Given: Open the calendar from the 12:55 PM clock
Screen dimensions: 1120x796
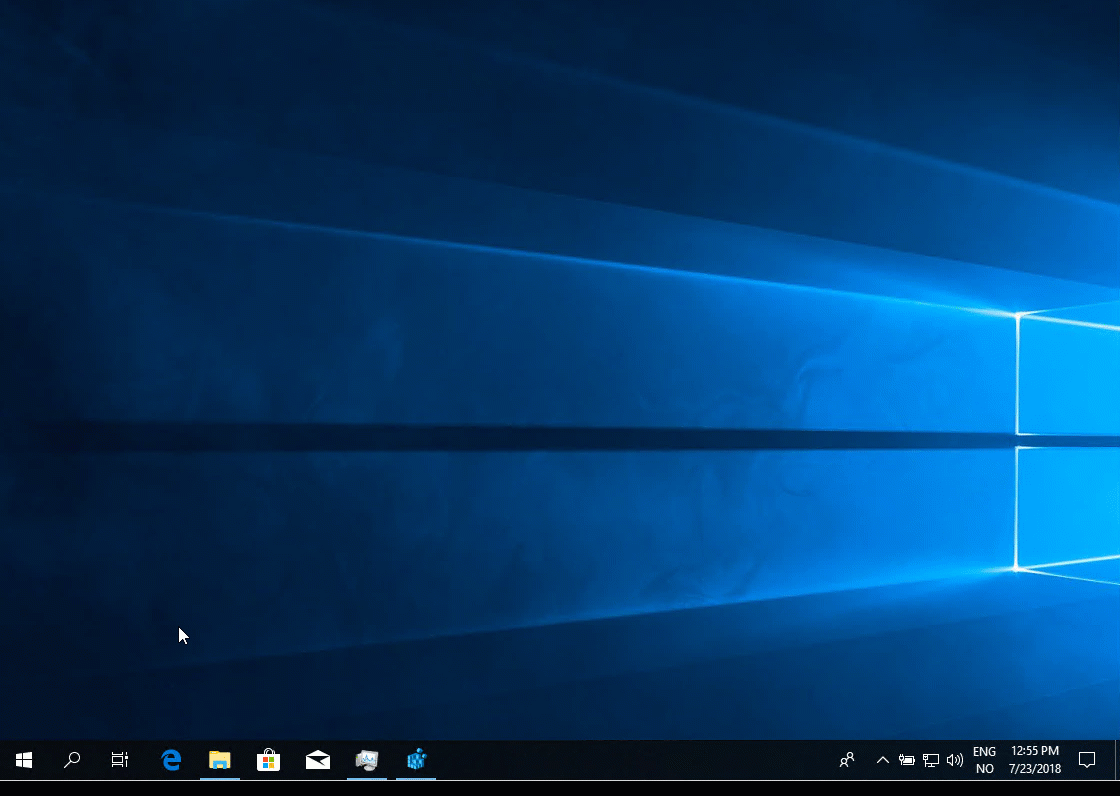Looking at the screenshot, I should [x=1035, y=760].
